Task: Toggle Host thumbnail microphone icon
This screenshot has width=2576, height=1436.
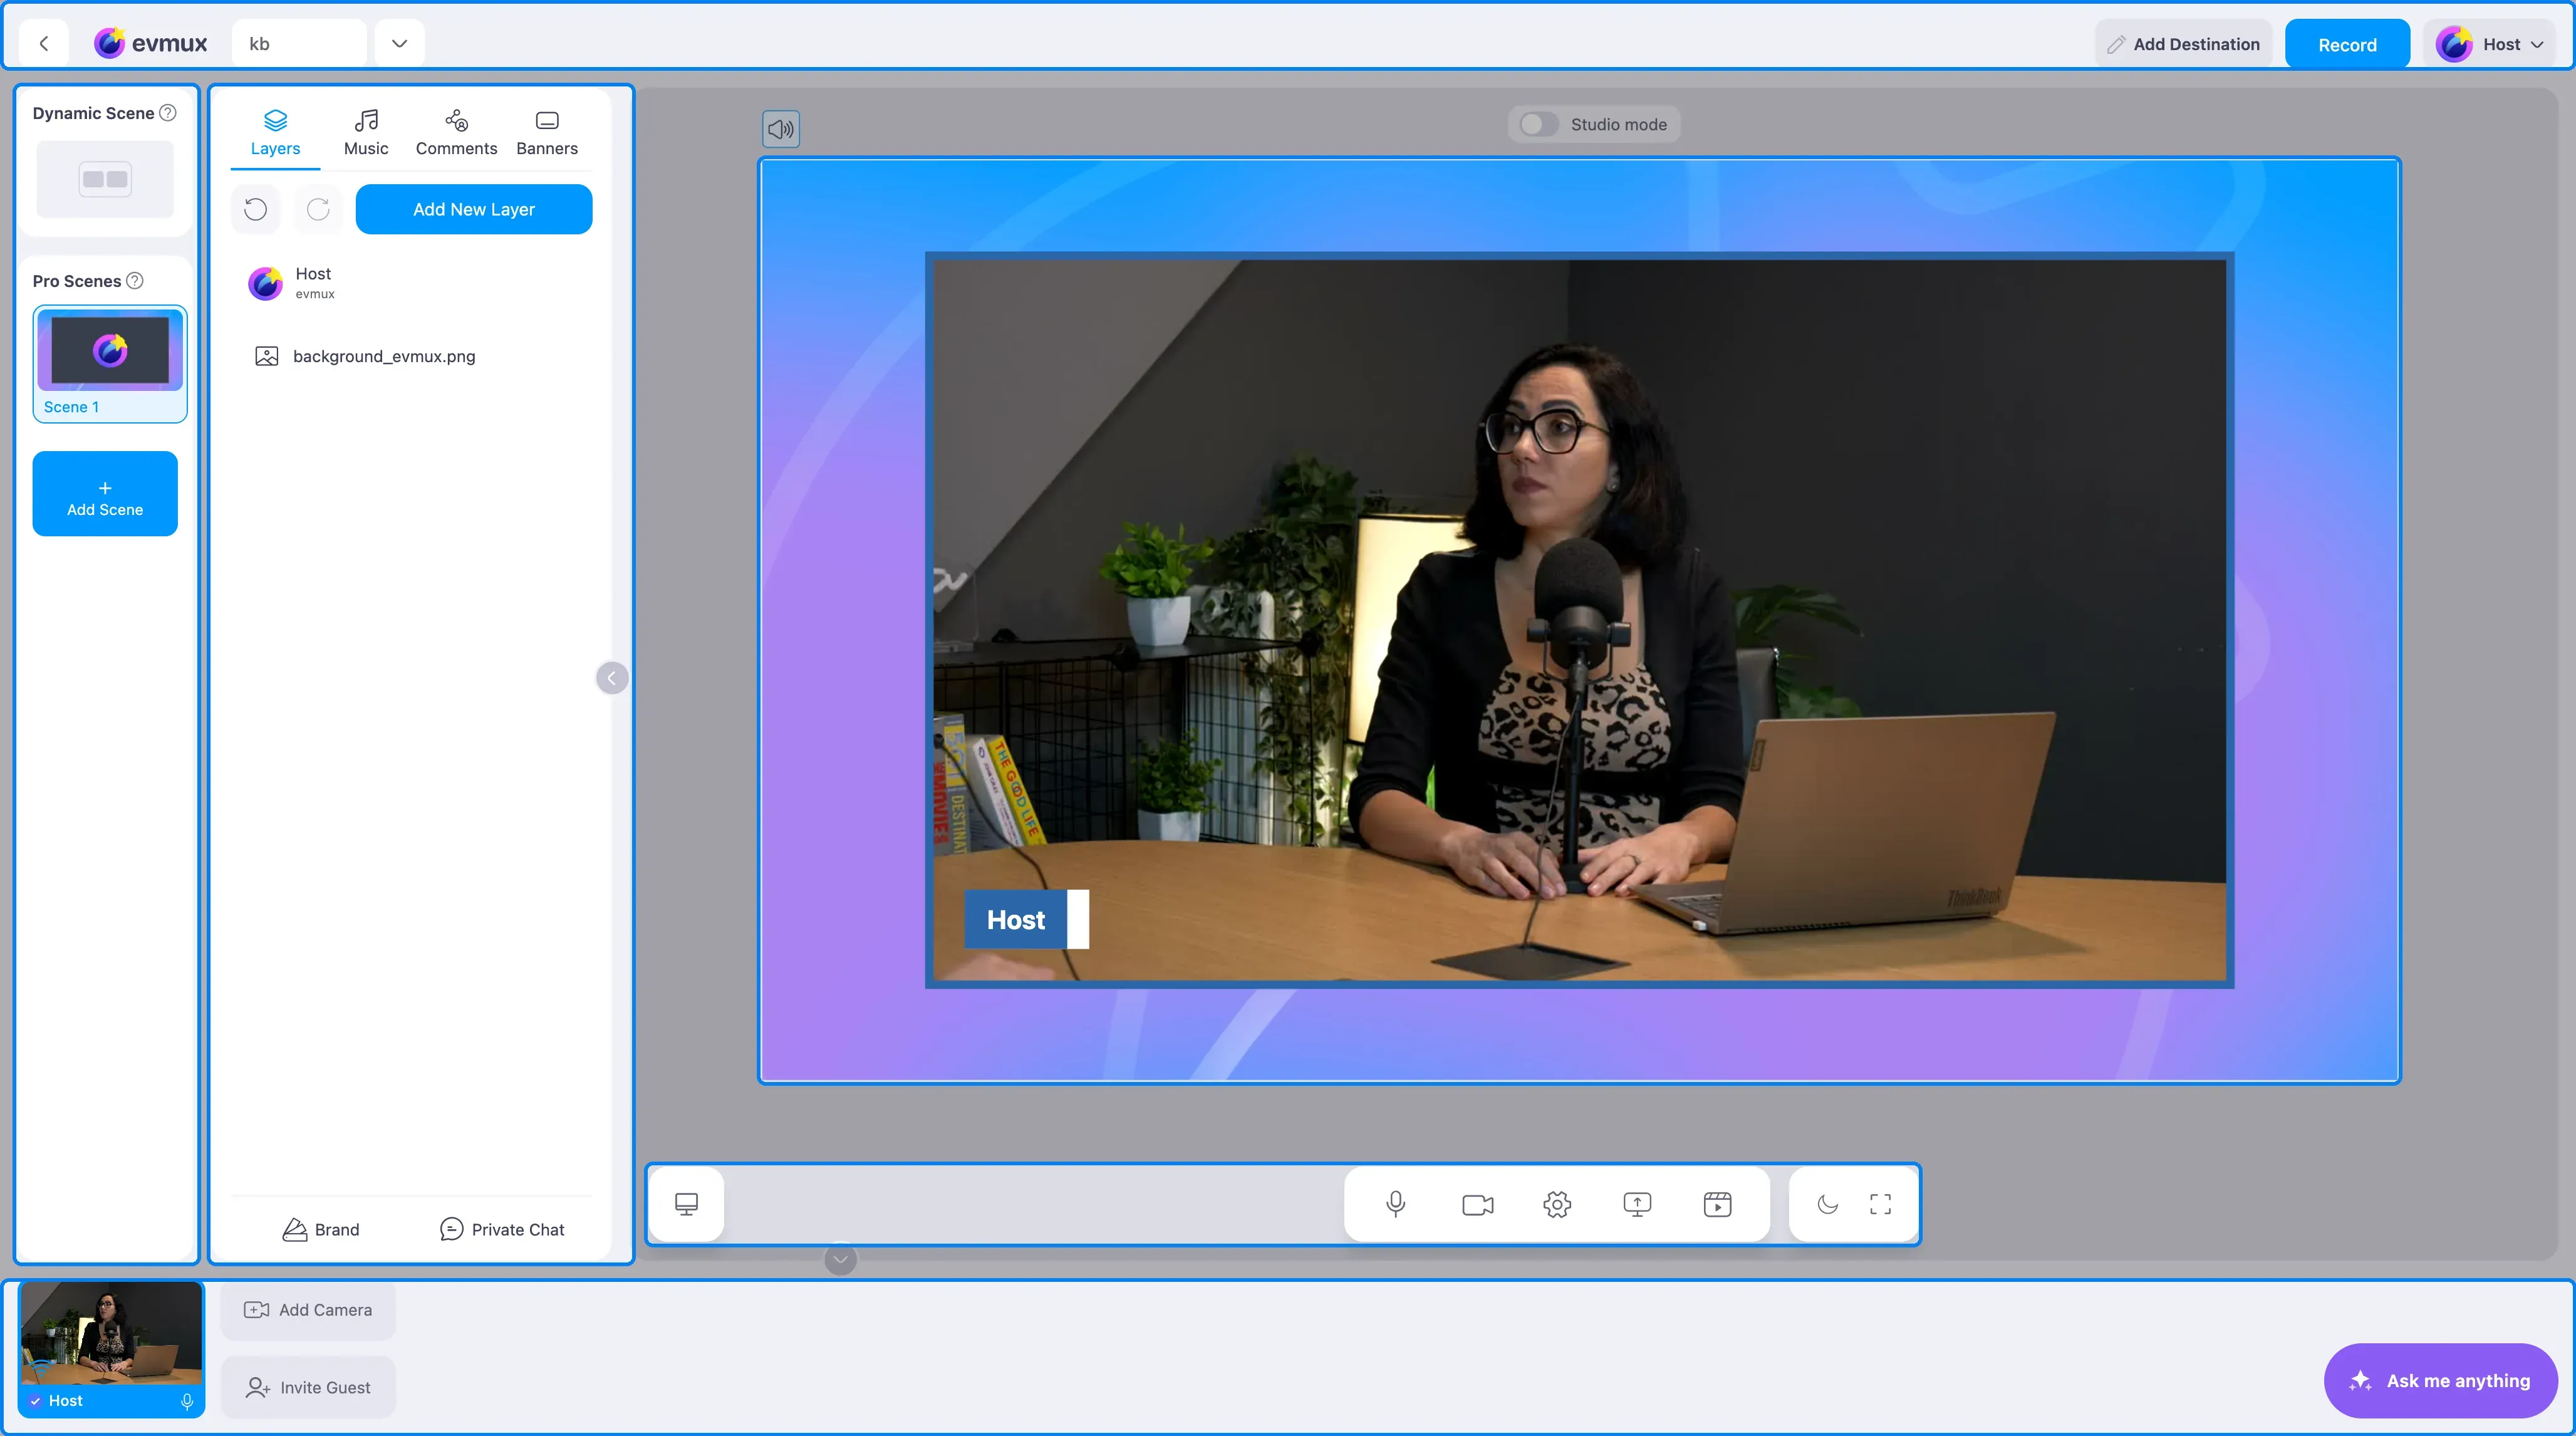Action: (x=187, y=1401)
